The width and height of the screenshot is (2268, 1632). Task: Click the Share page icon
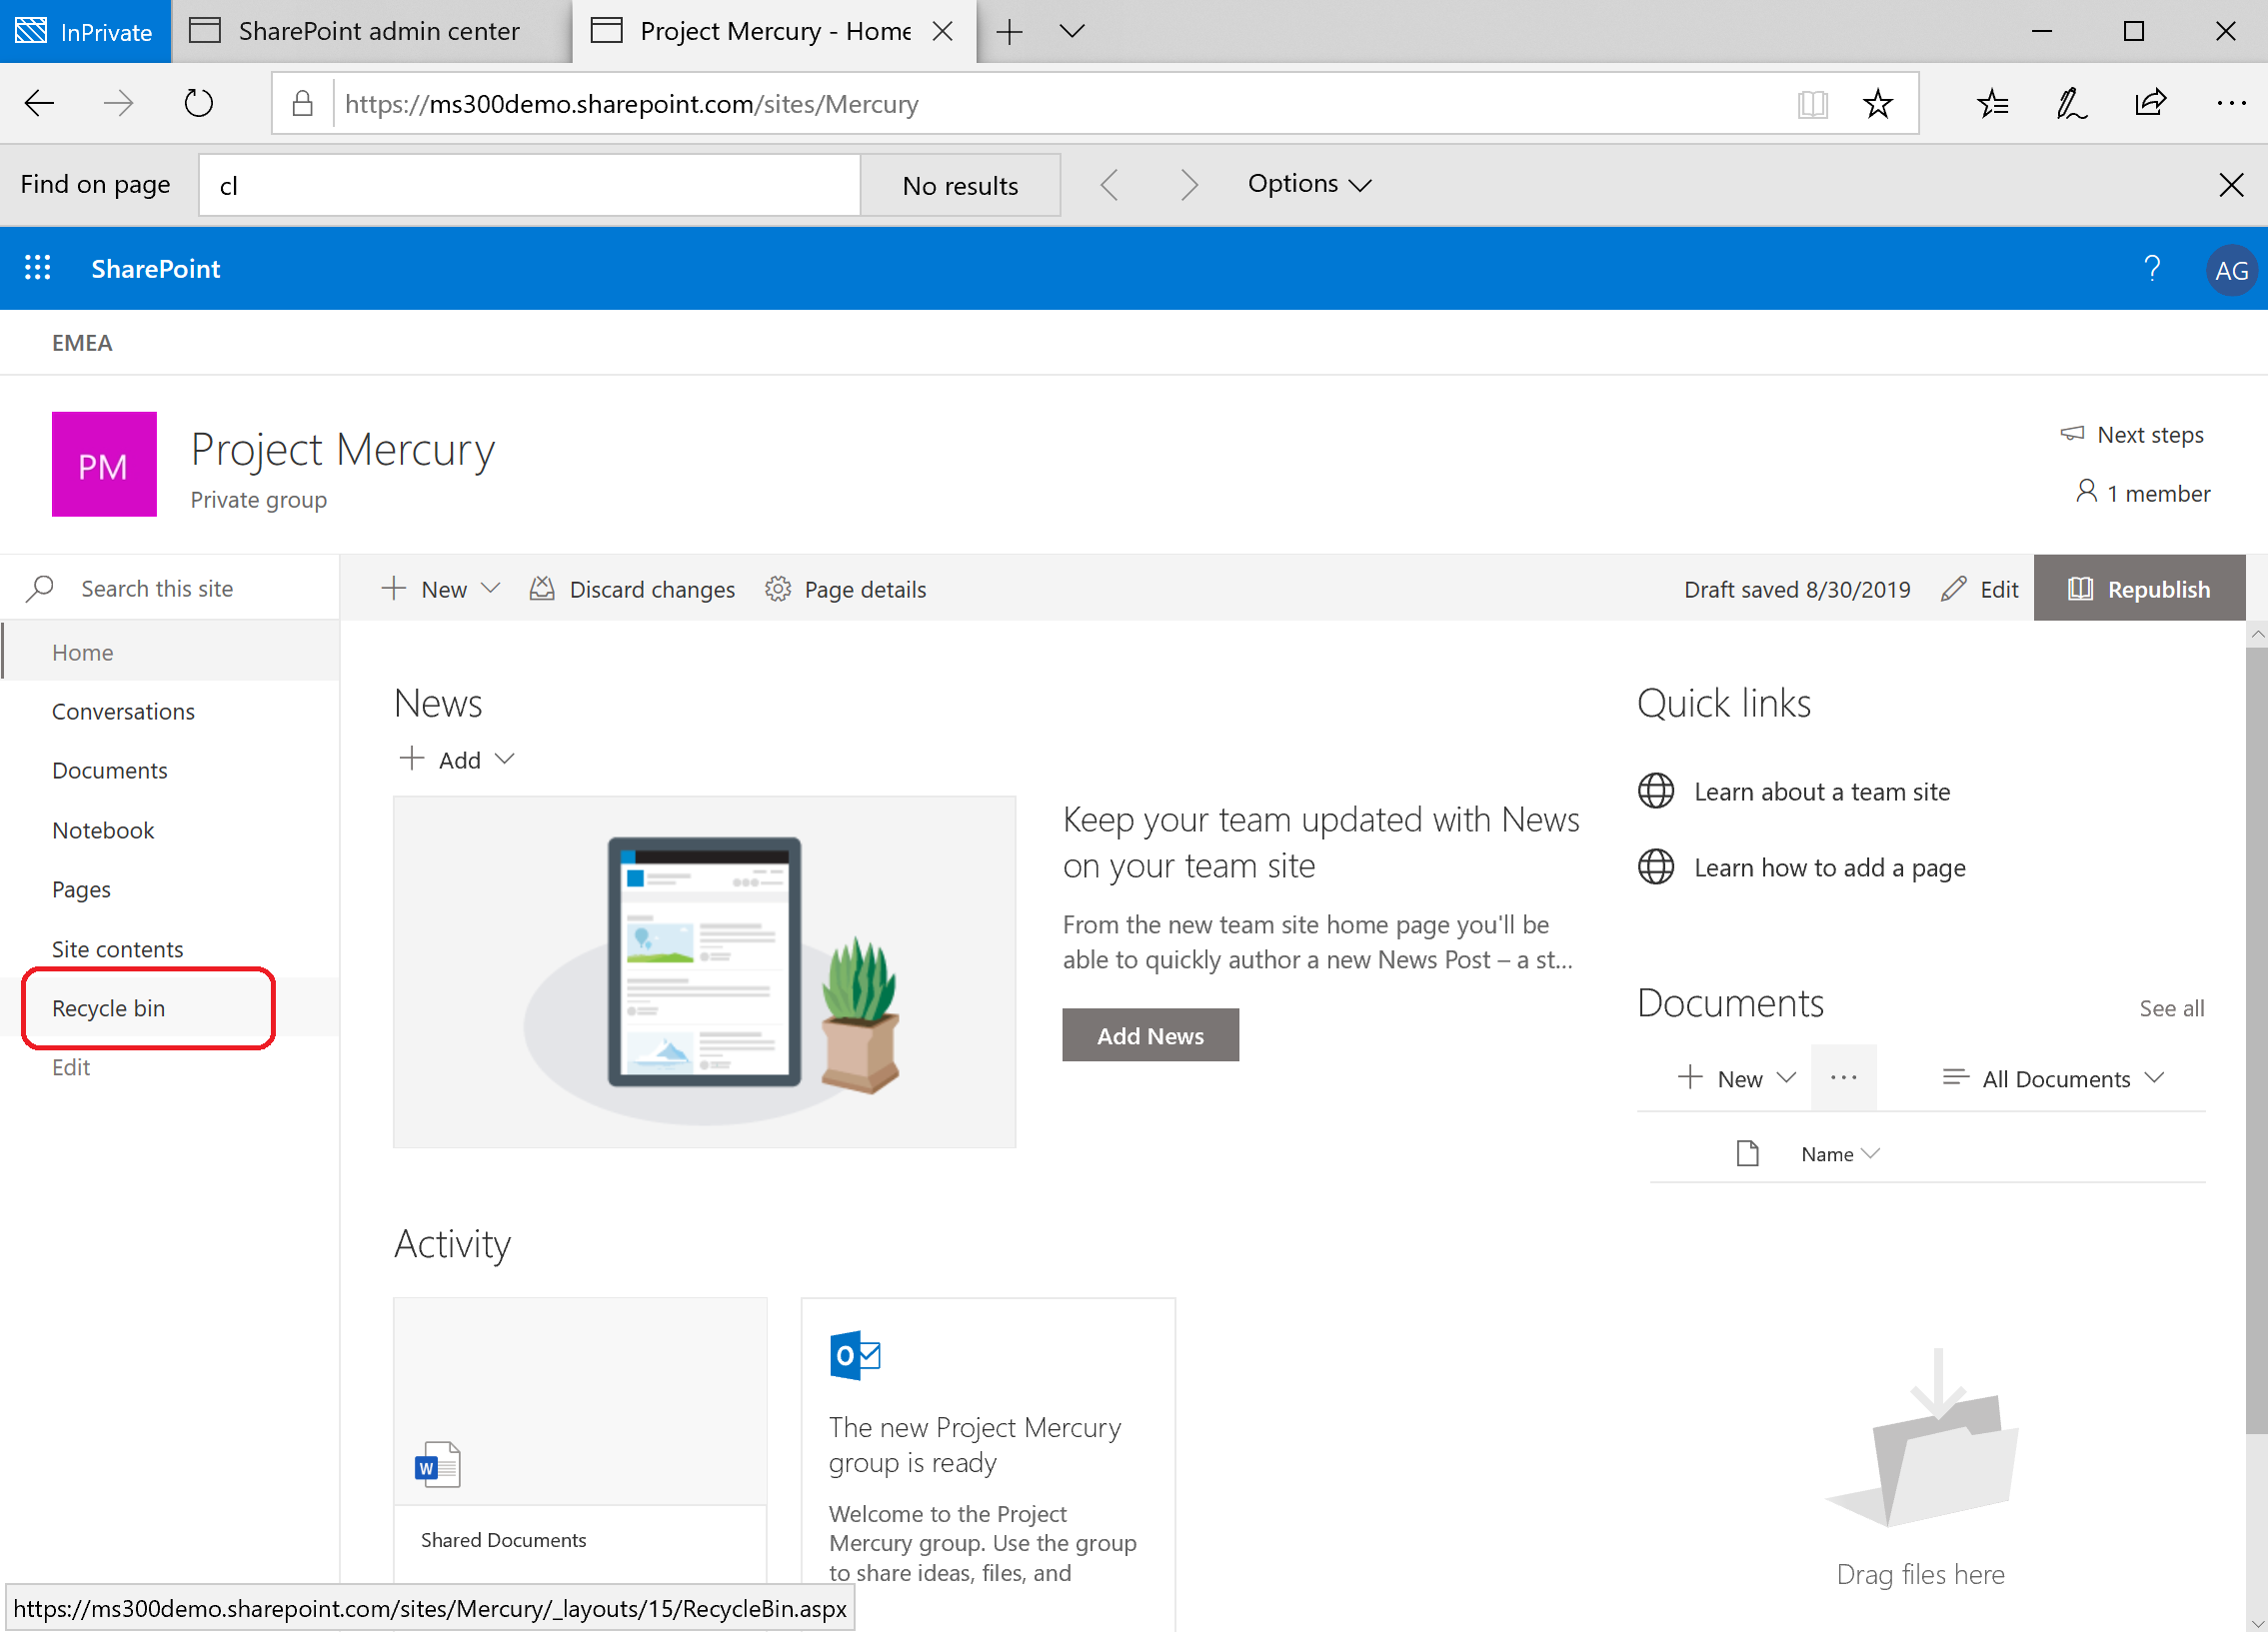[x=2150, y=104]
